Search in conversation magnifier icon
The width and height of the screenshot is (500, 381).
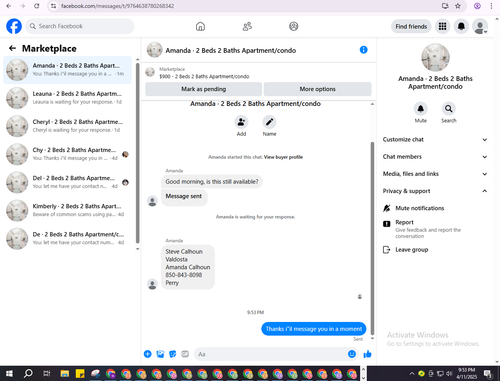click(449, 109)
